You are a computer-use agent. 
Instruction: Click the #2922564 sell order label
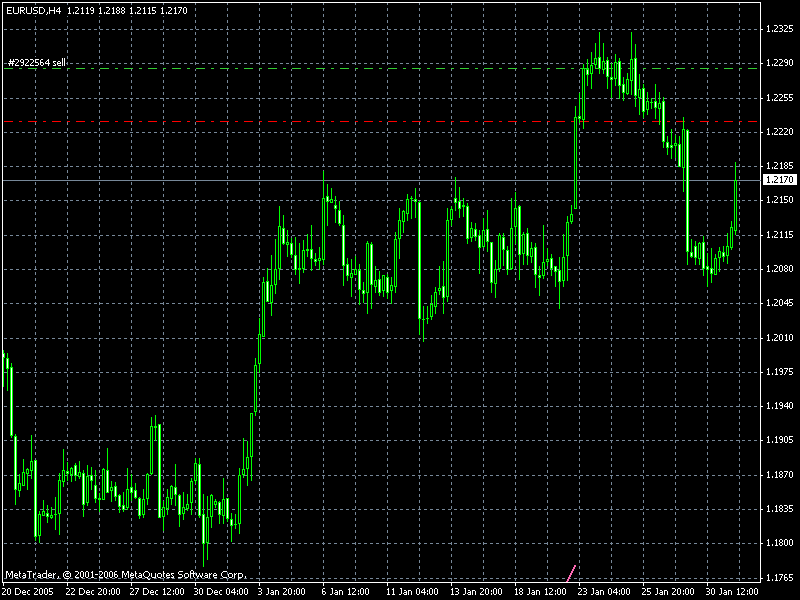[37, 63]
